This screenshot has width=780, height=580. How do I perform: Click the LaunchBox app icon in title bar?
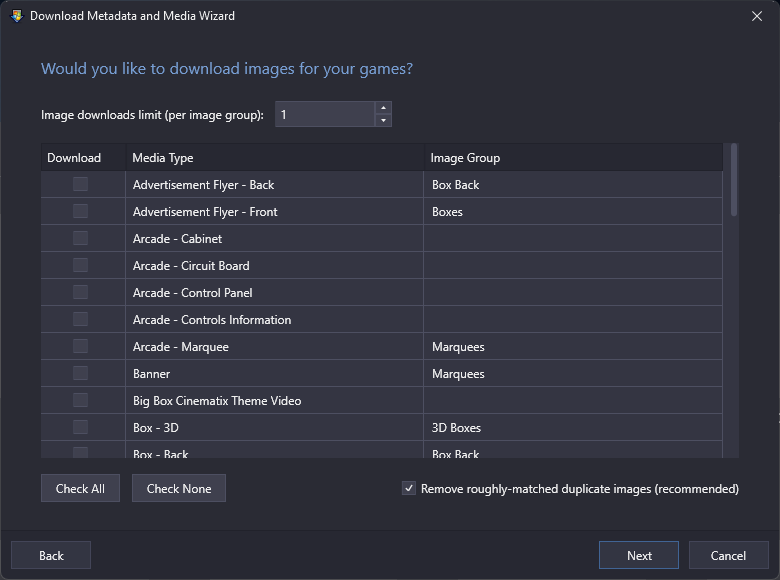[17, 16]
